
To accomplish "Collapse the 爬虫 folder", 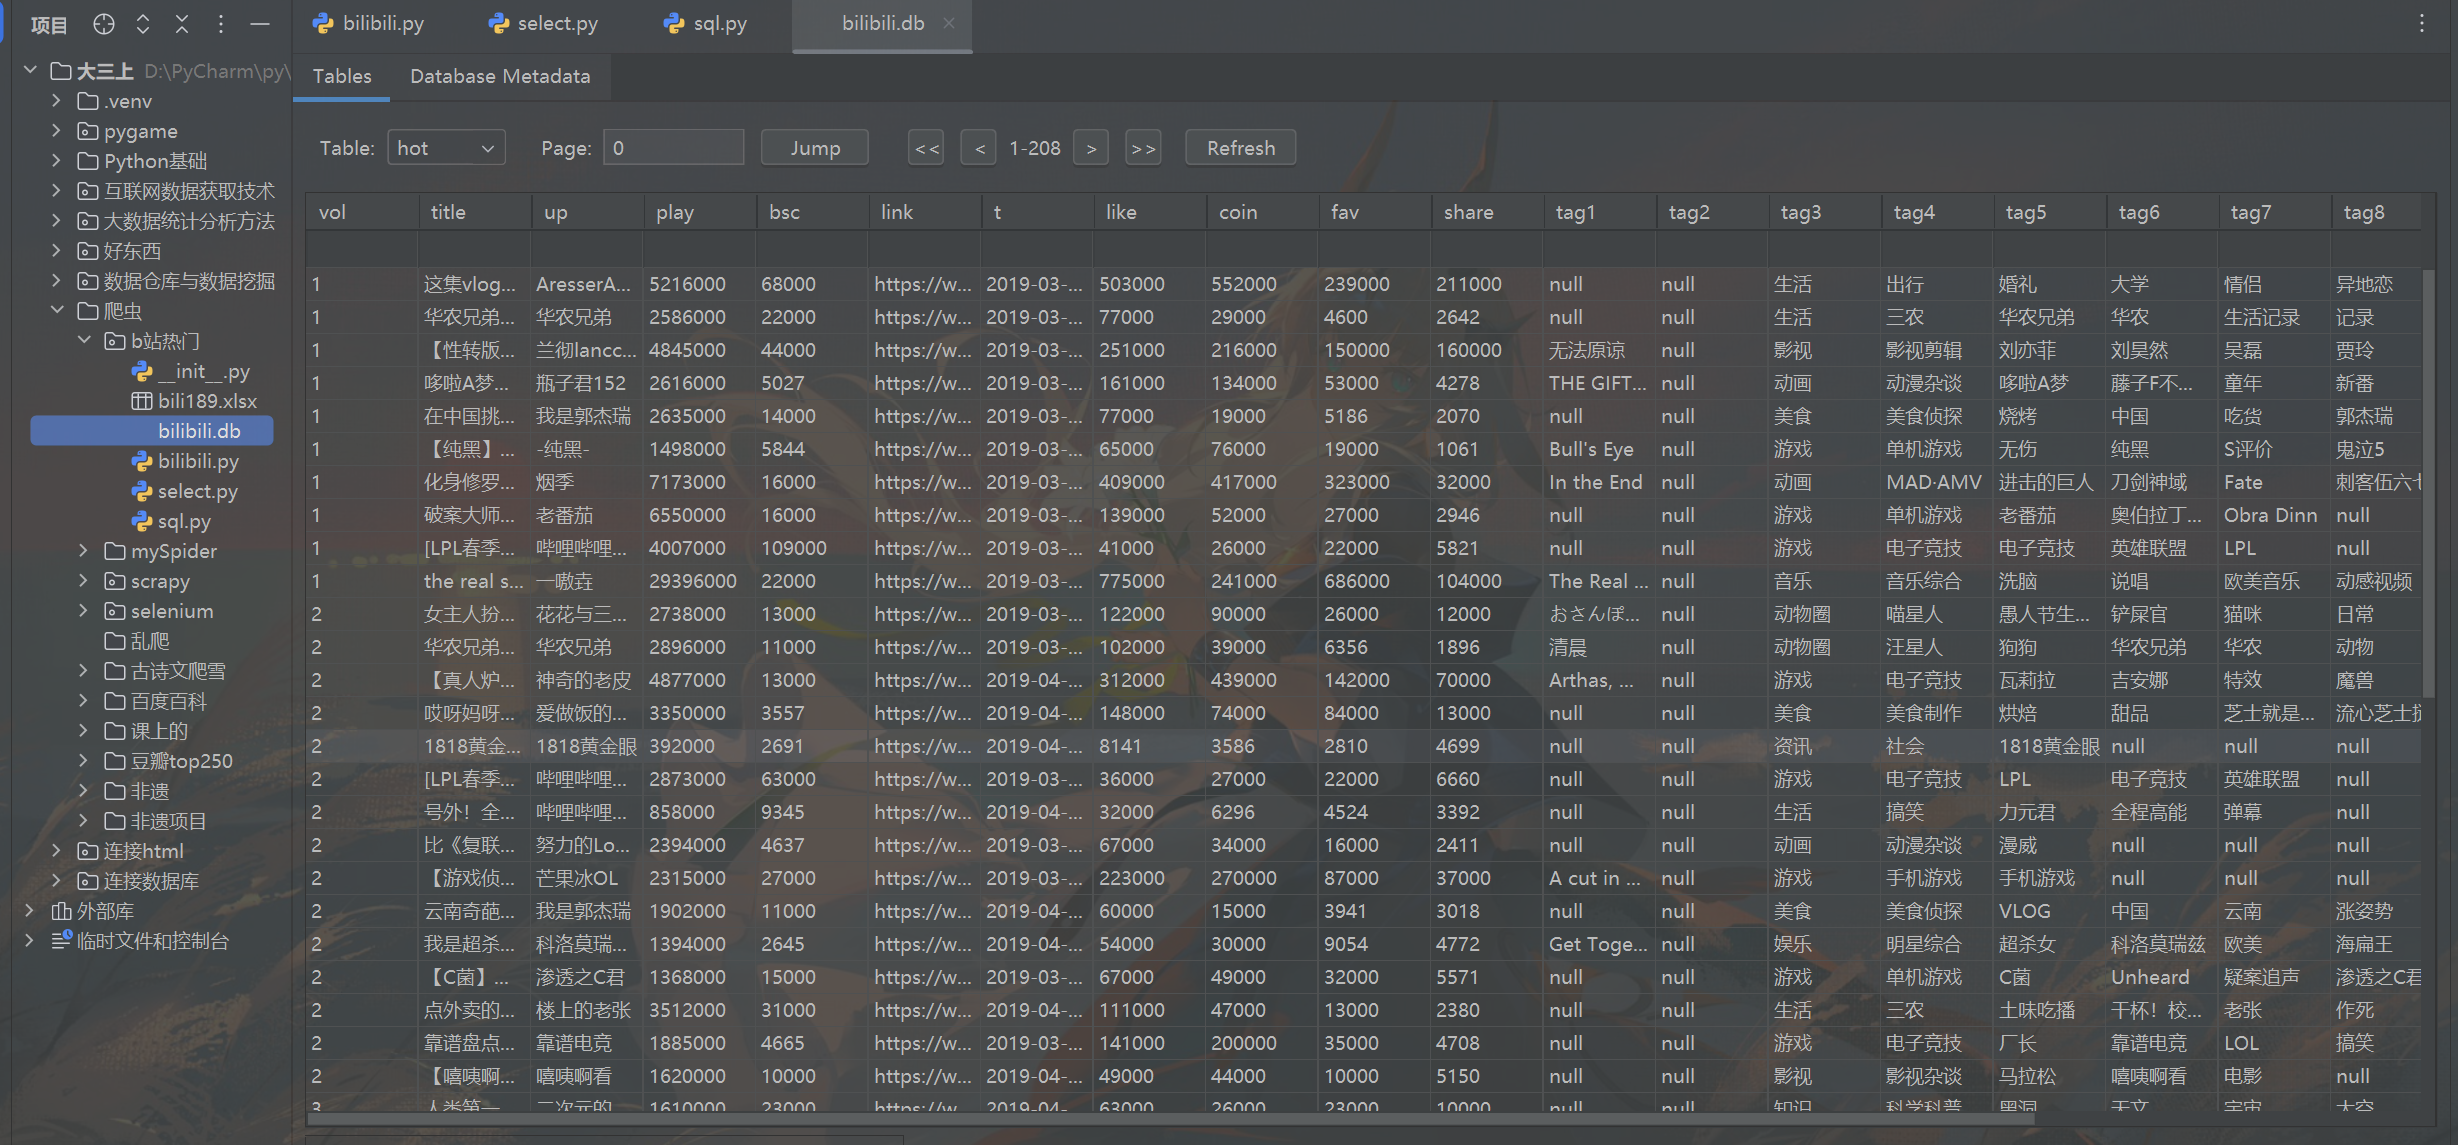I will [x=57, y=311].
